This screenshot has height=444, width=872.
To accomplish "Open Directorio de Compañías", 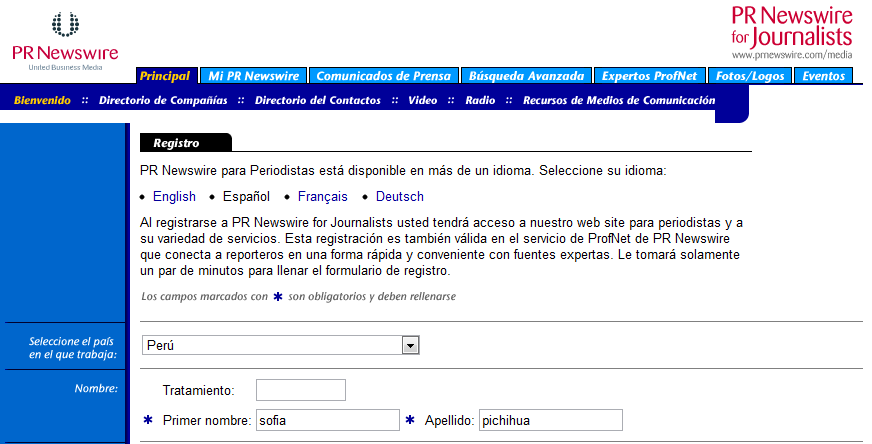I will tap(163, 100).
